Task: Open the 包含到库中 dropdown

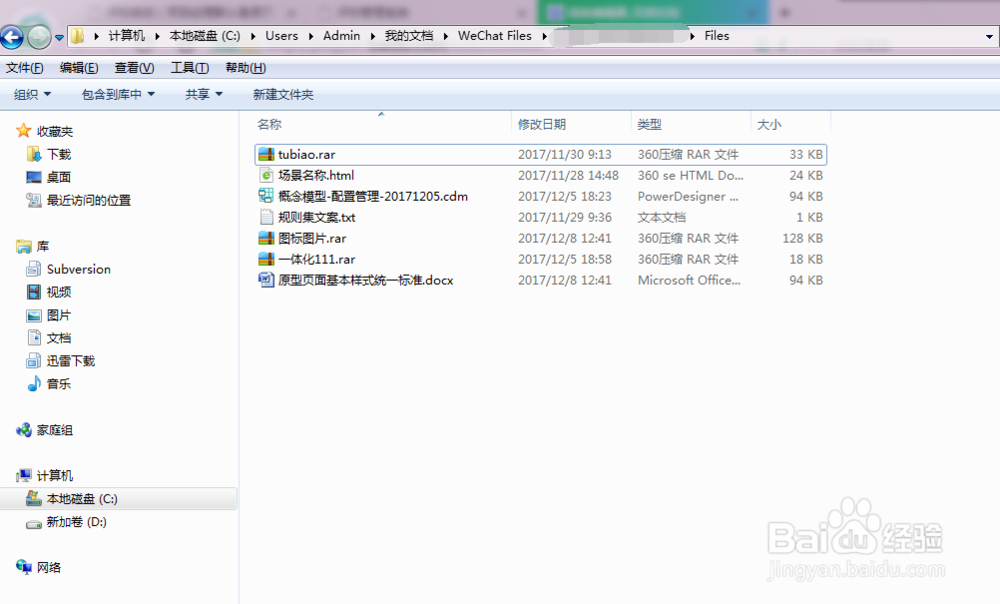Action: (x=118, y=94)
